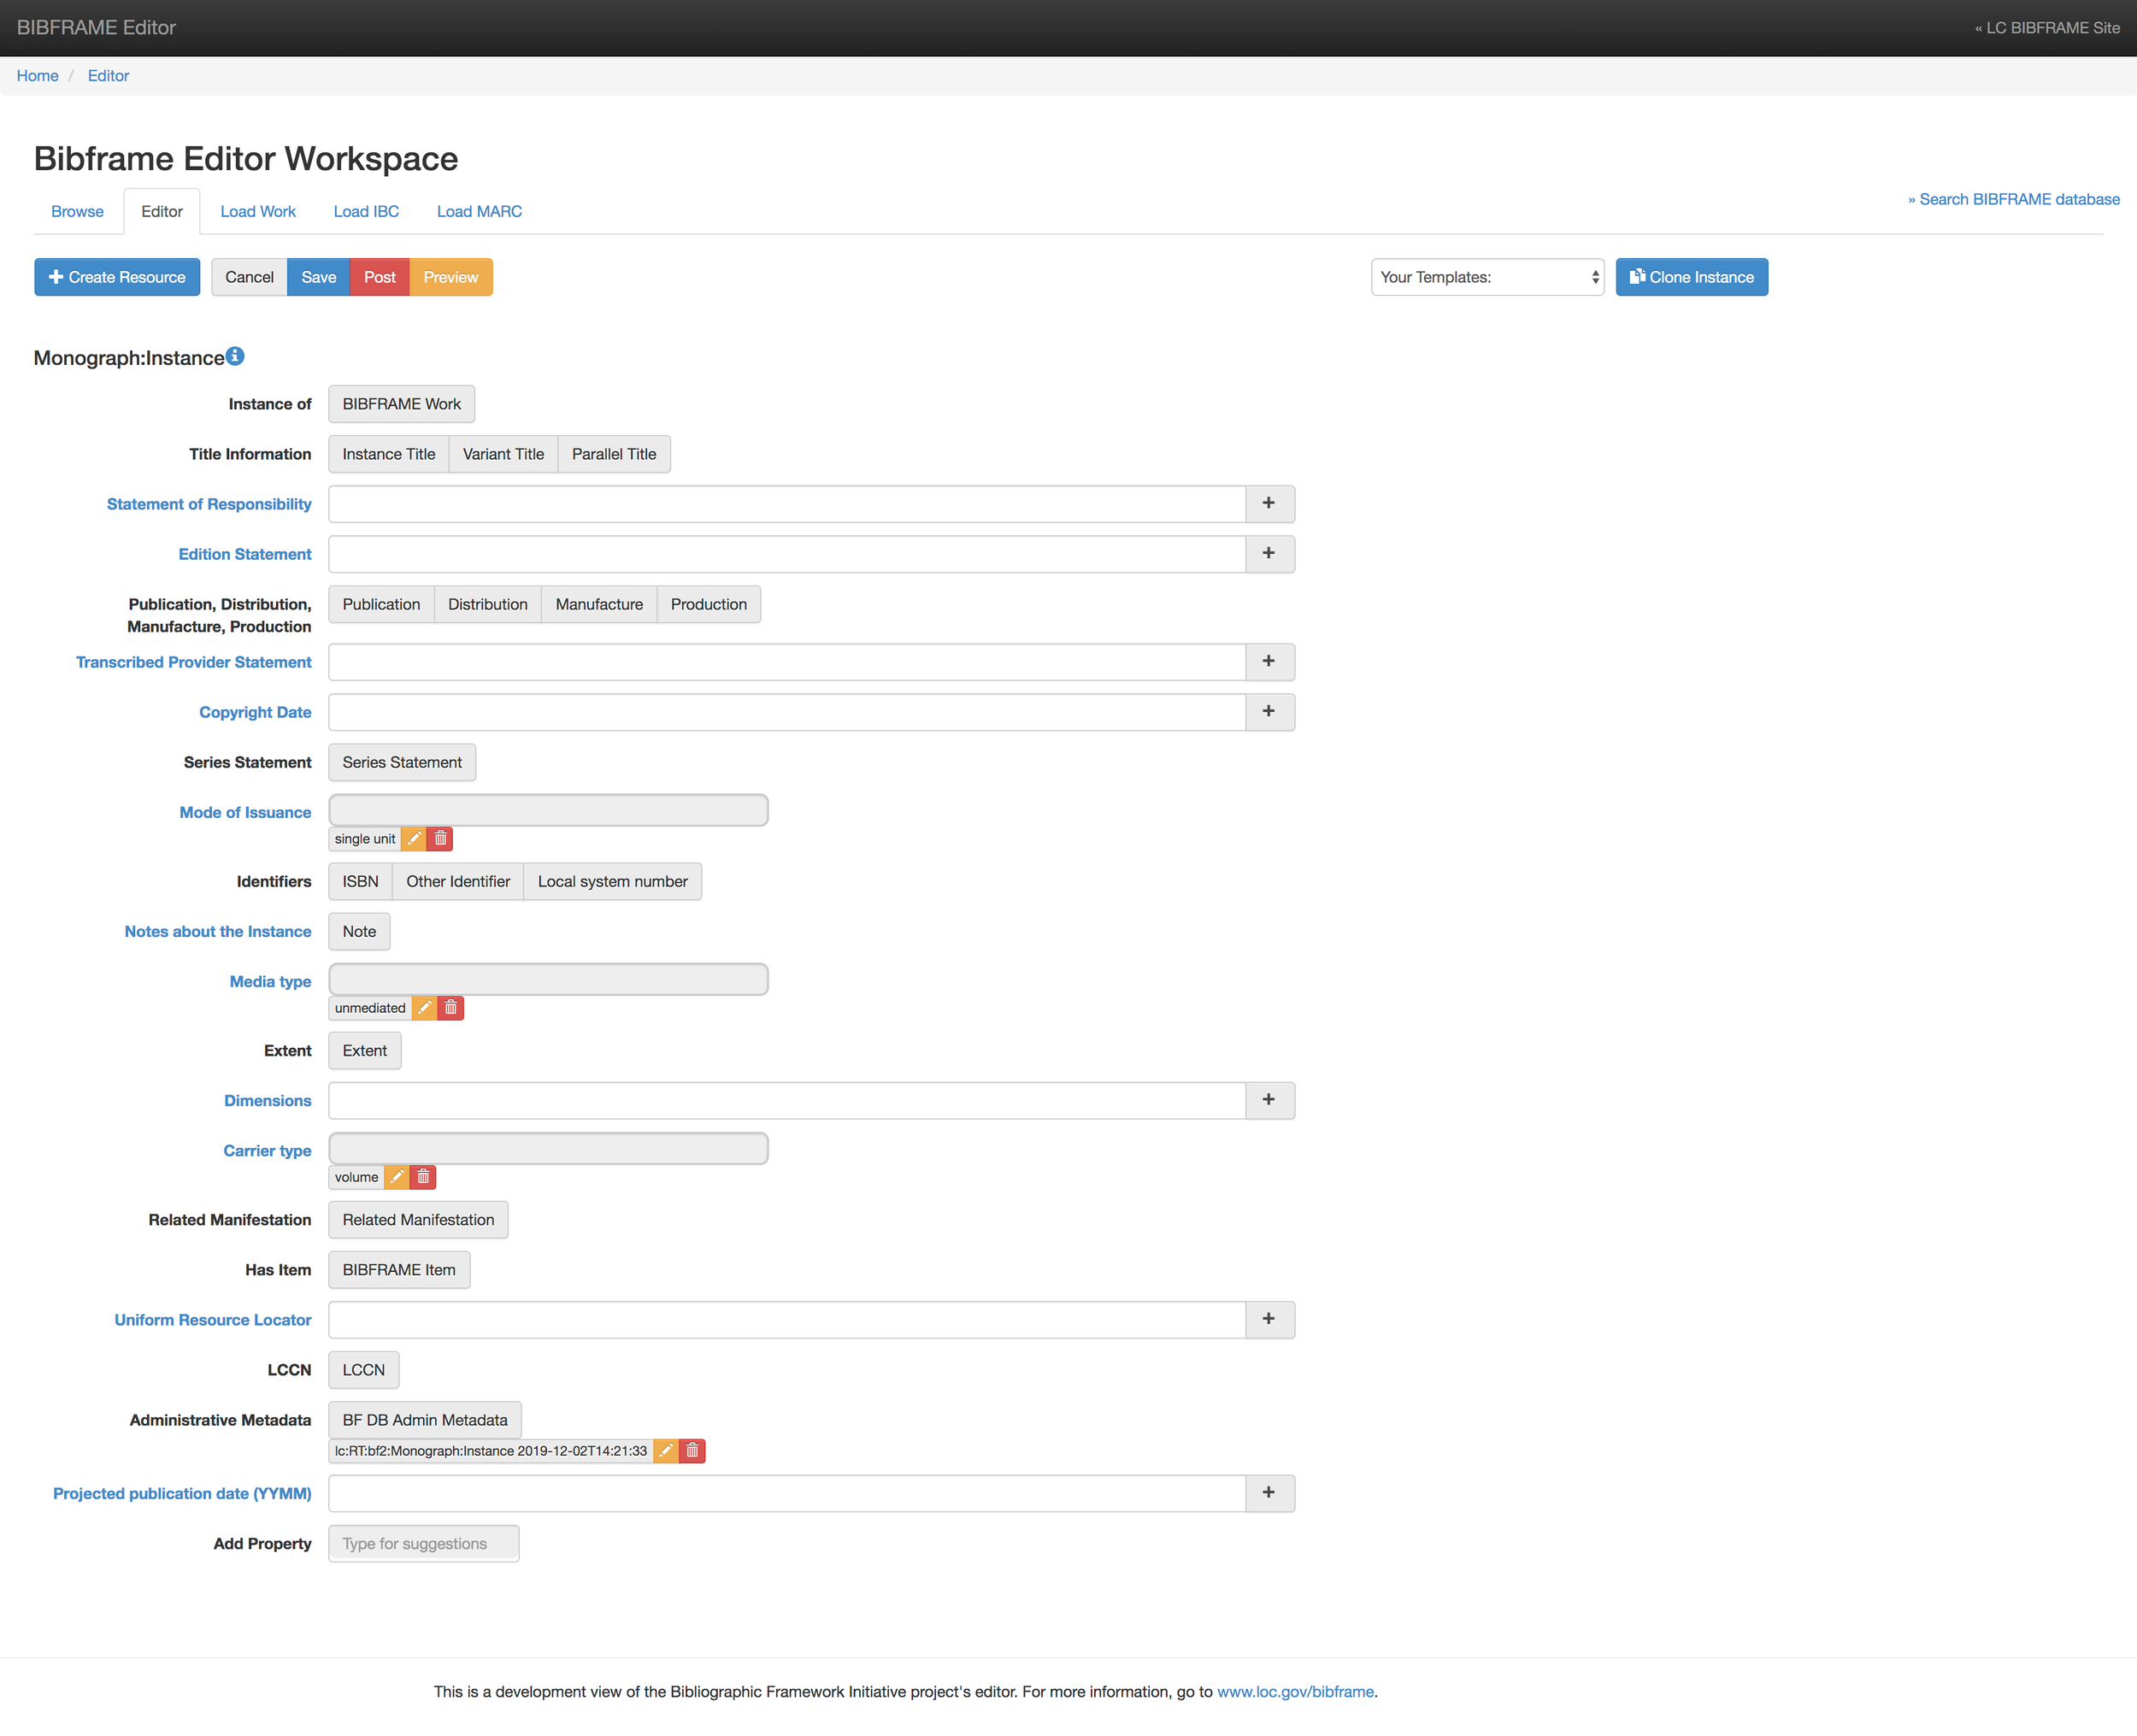The width and height of the screenshot is (2137, 1736).
Task: Click the Mode of Issuance lookup field
Action: (x=548, y=810)
